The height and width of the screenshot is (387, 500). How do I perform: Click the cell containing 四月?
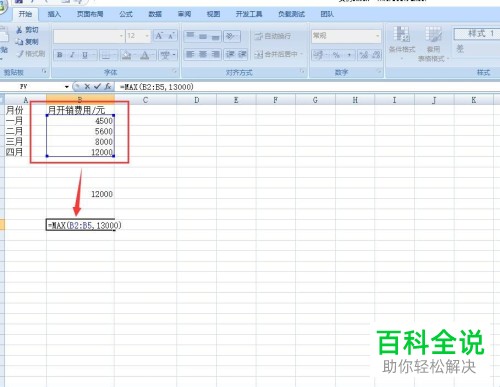26,152
